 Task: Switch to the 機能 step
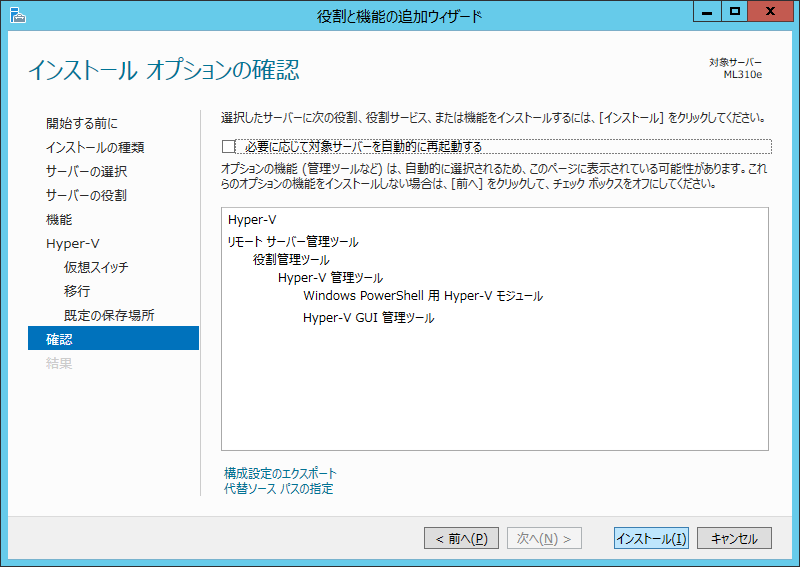pos(59,220)
